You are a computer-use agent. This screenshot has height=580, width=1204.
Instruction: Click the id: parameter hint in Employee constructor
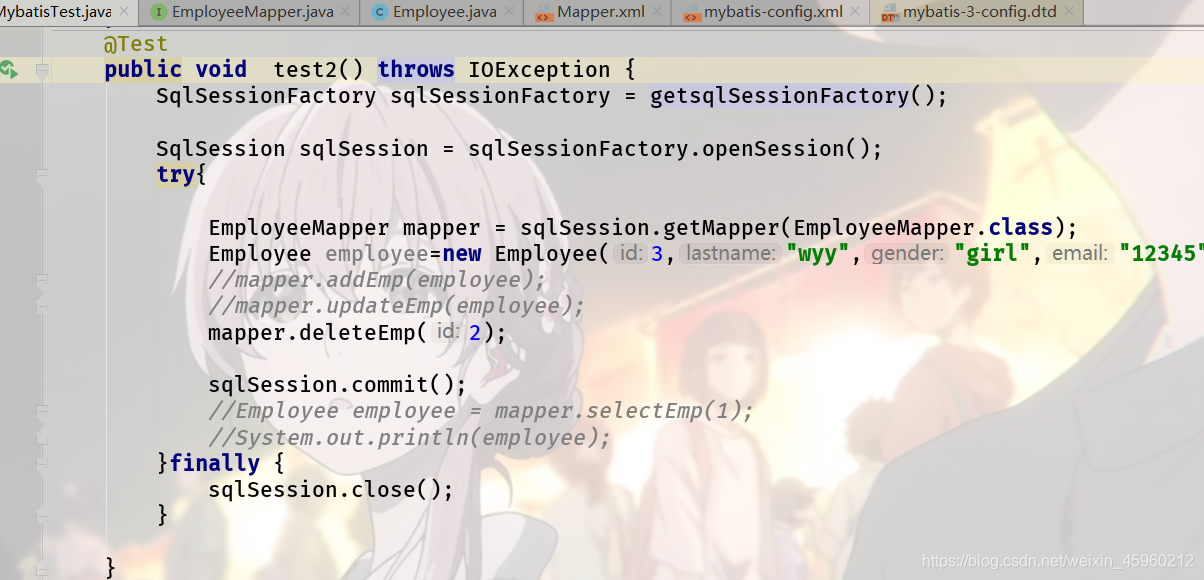(631, 254)
